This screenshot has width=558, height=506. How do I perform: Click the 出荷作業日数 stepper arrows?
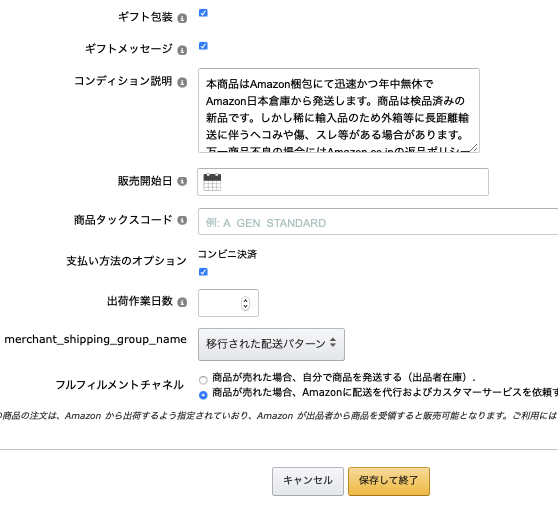245,303
